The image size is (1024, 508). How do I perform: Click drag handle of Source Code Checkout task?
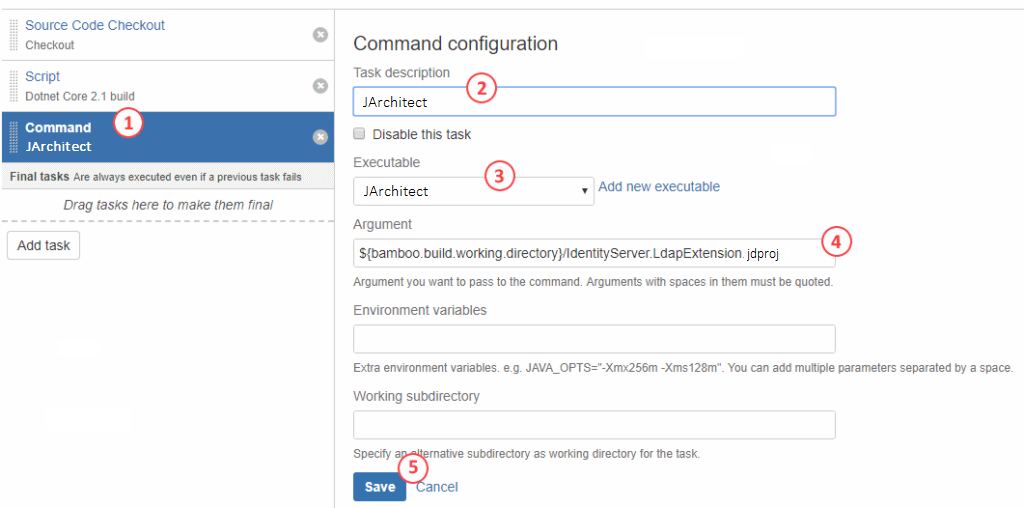(14, 35)
